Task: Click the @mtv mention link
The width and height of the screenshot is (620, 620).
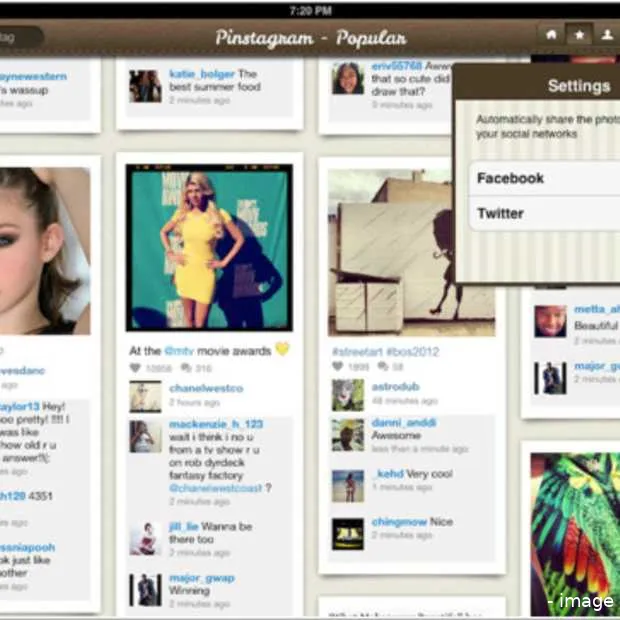Action: (x=179, y=351)
